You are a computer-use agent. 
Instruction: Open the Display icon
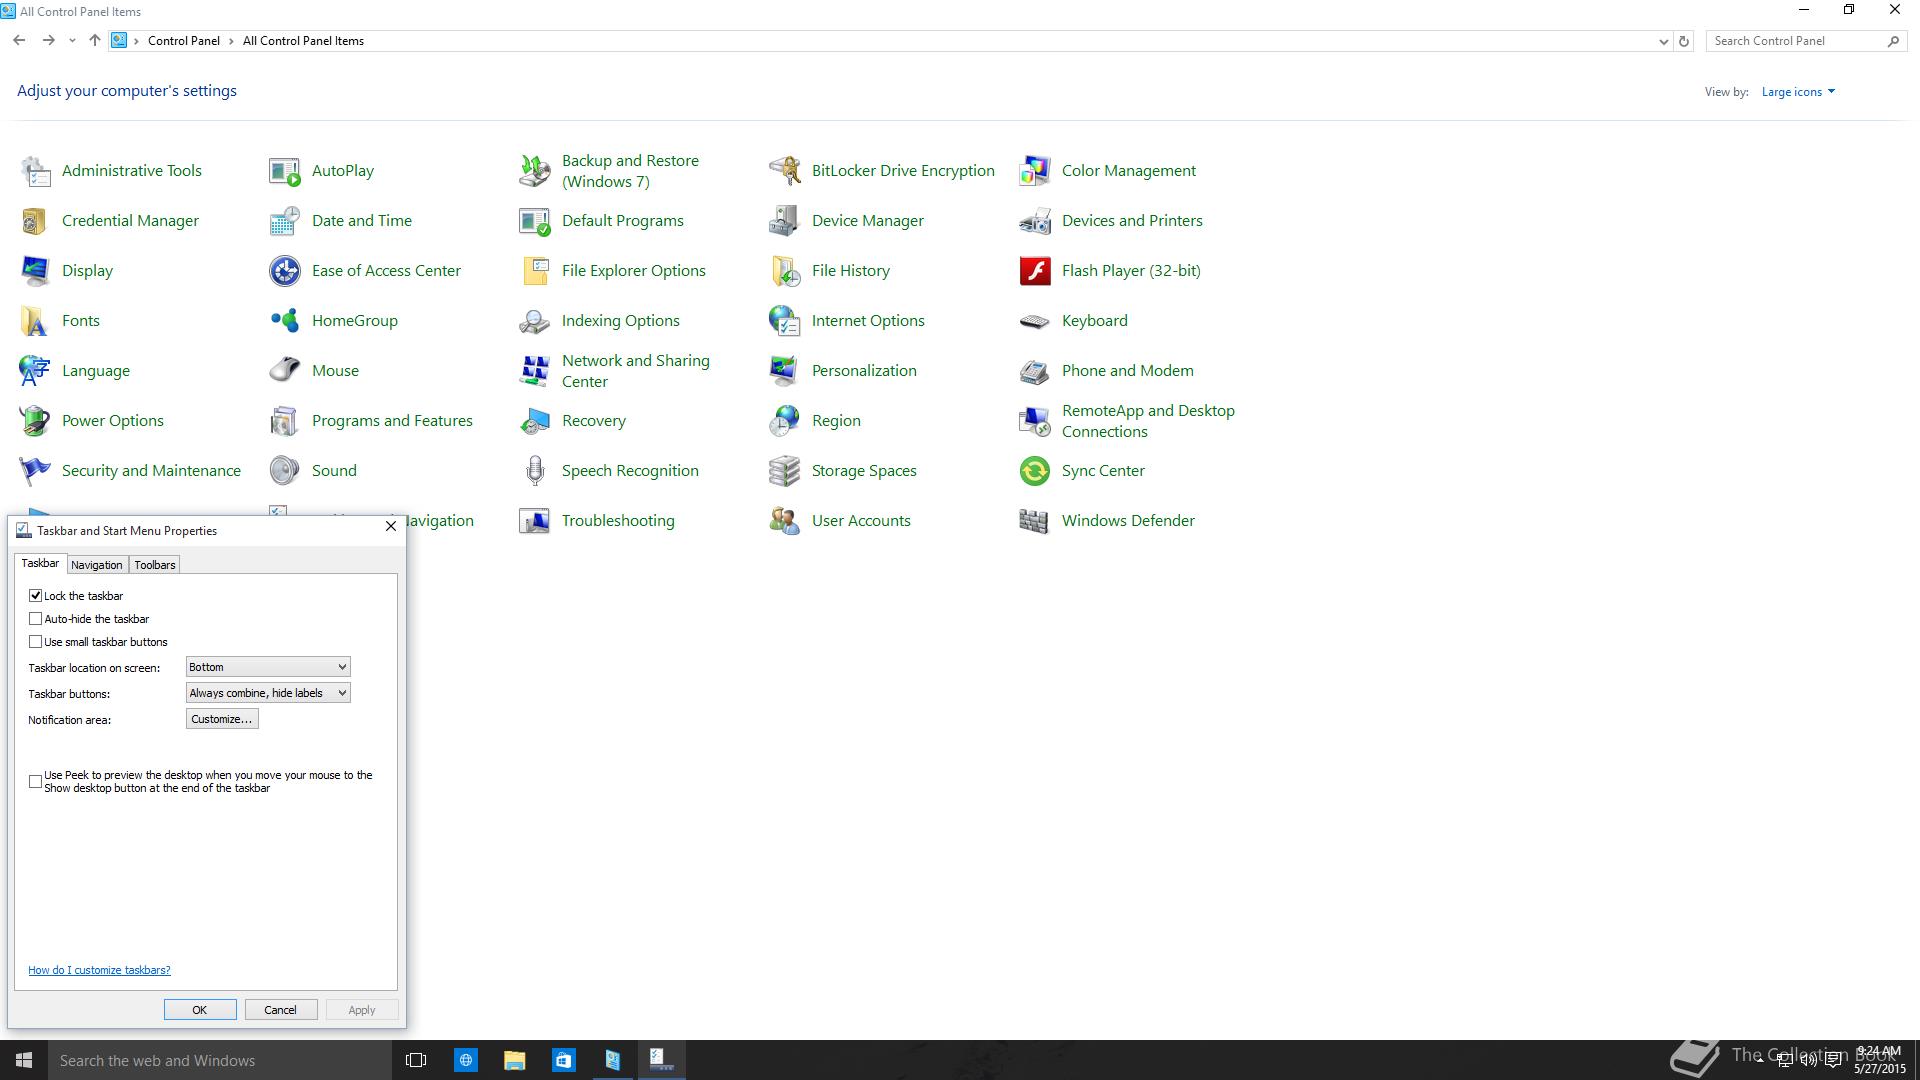click(x=35, y=271)
